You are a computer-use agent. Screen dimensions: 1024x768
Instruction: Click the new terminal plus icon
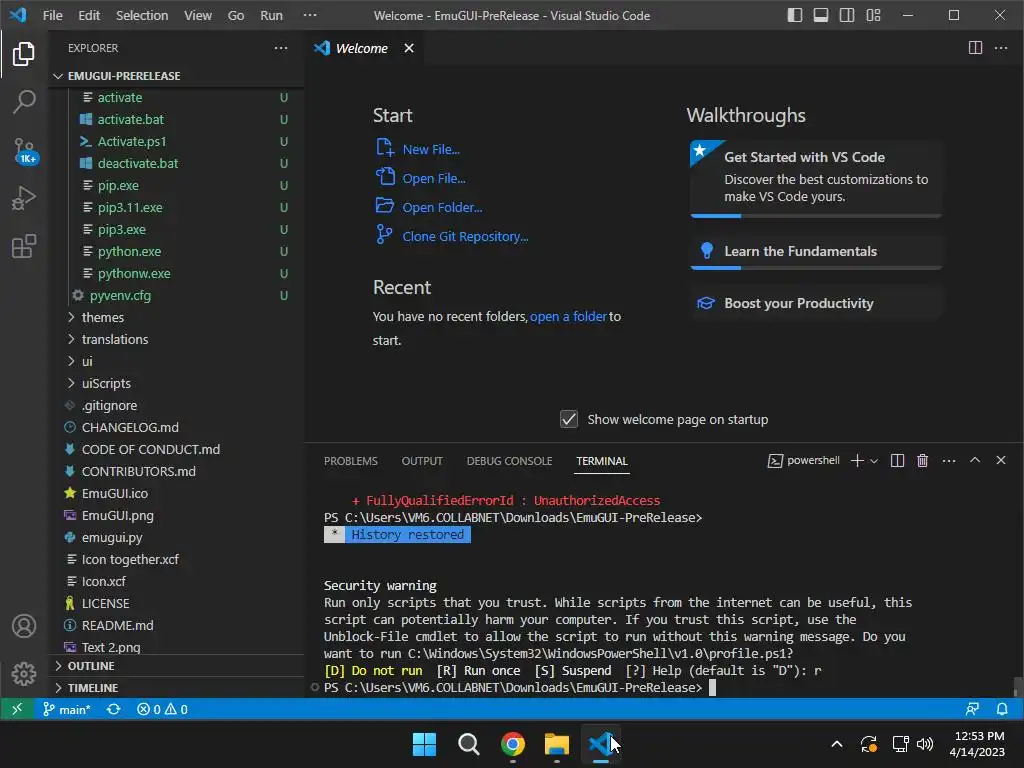coord(857,460)
